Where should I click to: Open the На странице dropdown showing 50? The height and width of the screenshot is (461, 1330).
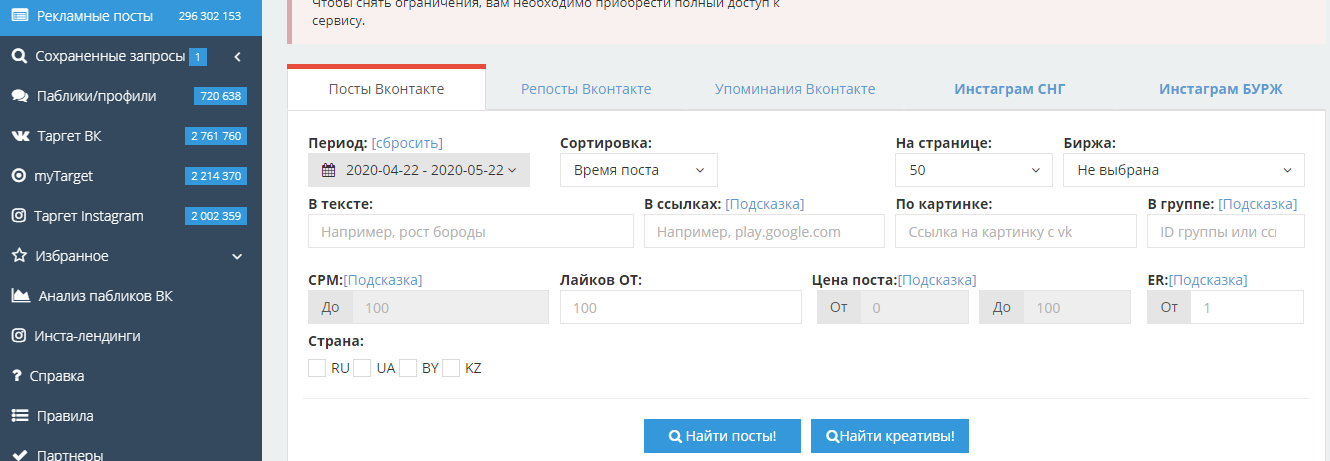pyautogui.click(x=974, y=170)
